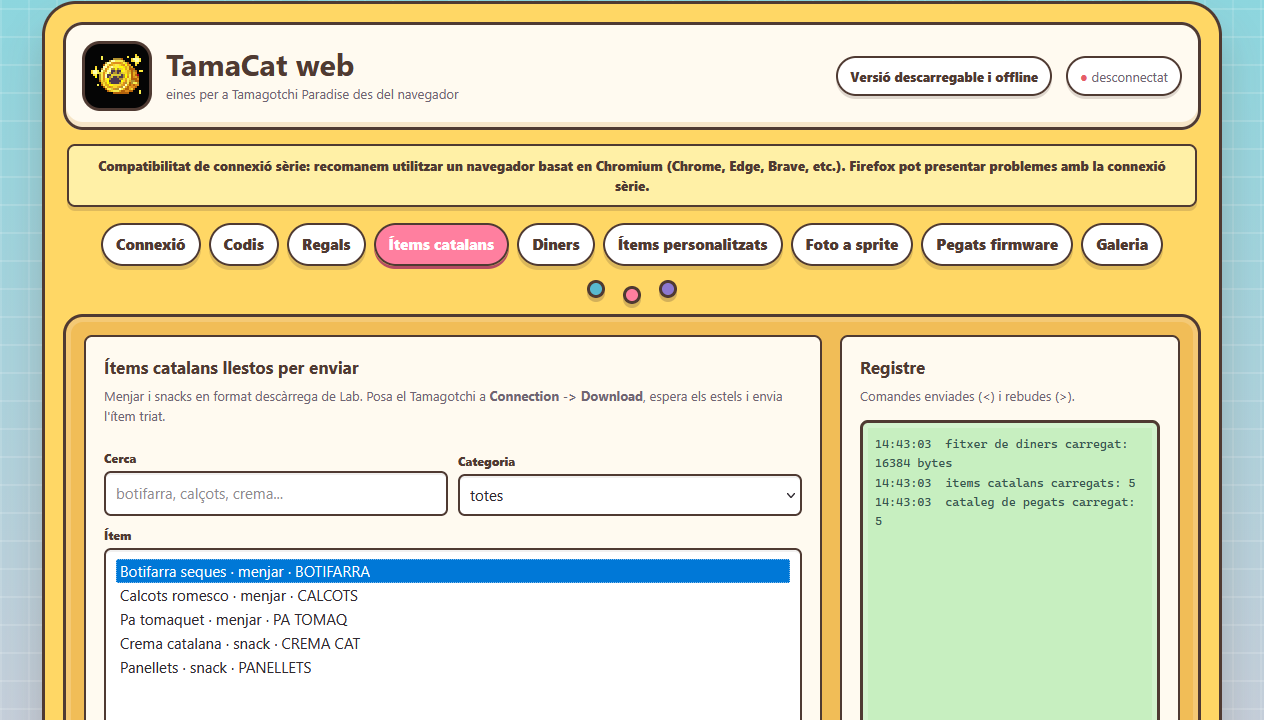Click log entry items catalans carregats: 5

coord(1005,483)
